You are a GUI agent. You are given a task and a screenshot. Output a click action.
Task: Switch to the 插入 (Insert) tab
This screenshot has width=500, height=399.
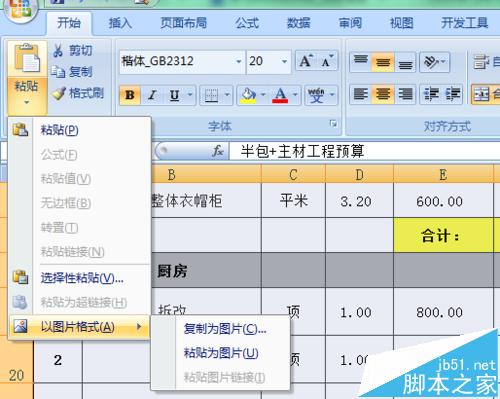[120, 23]
